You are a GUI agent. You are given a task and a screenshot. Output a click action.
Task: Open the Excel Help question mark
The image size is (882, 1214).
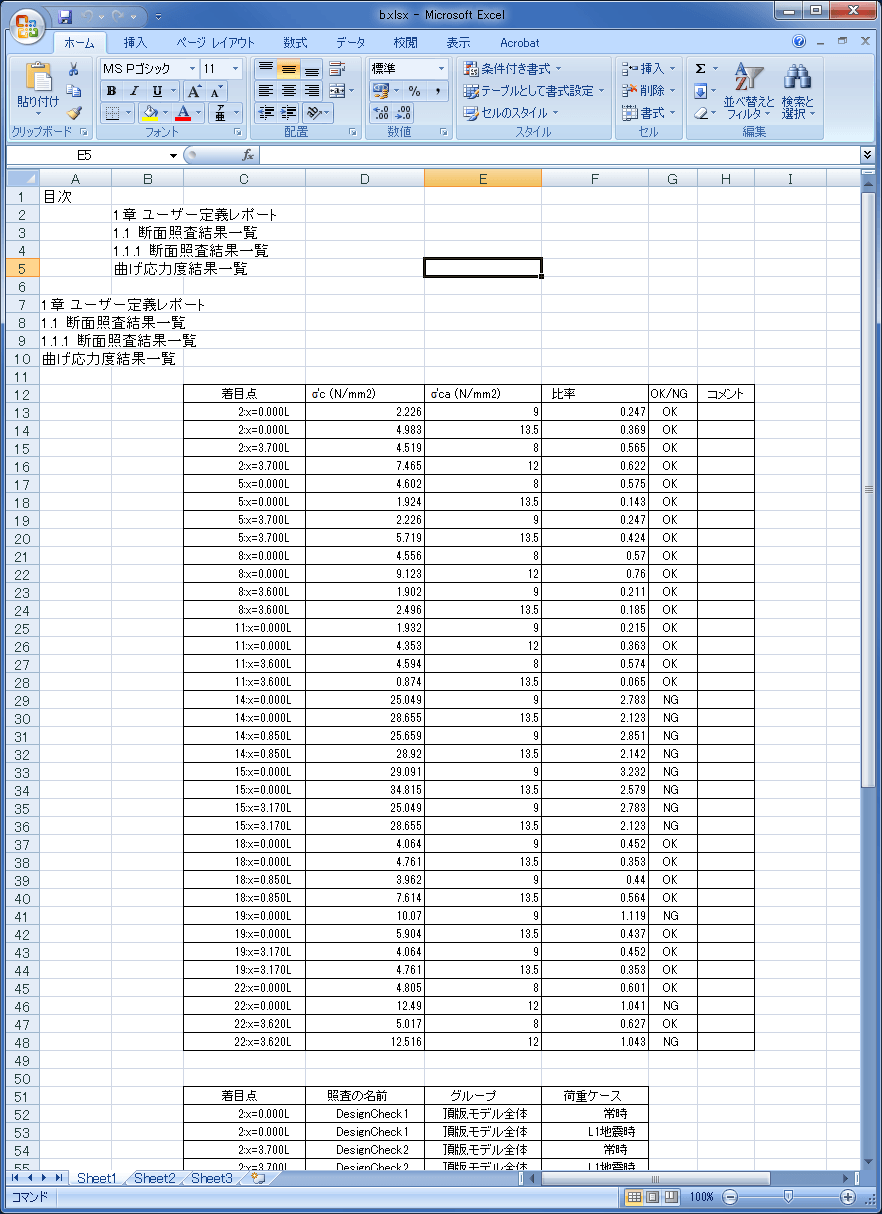coord(799,42)
